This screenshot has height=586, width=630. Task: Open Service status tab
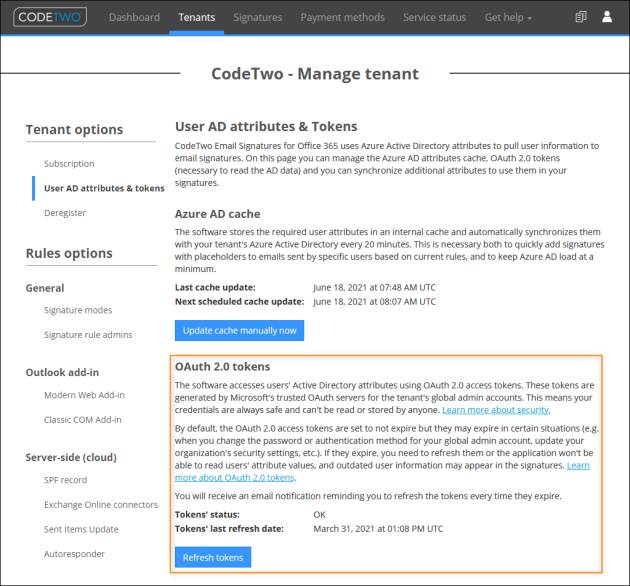click(434, 17)
